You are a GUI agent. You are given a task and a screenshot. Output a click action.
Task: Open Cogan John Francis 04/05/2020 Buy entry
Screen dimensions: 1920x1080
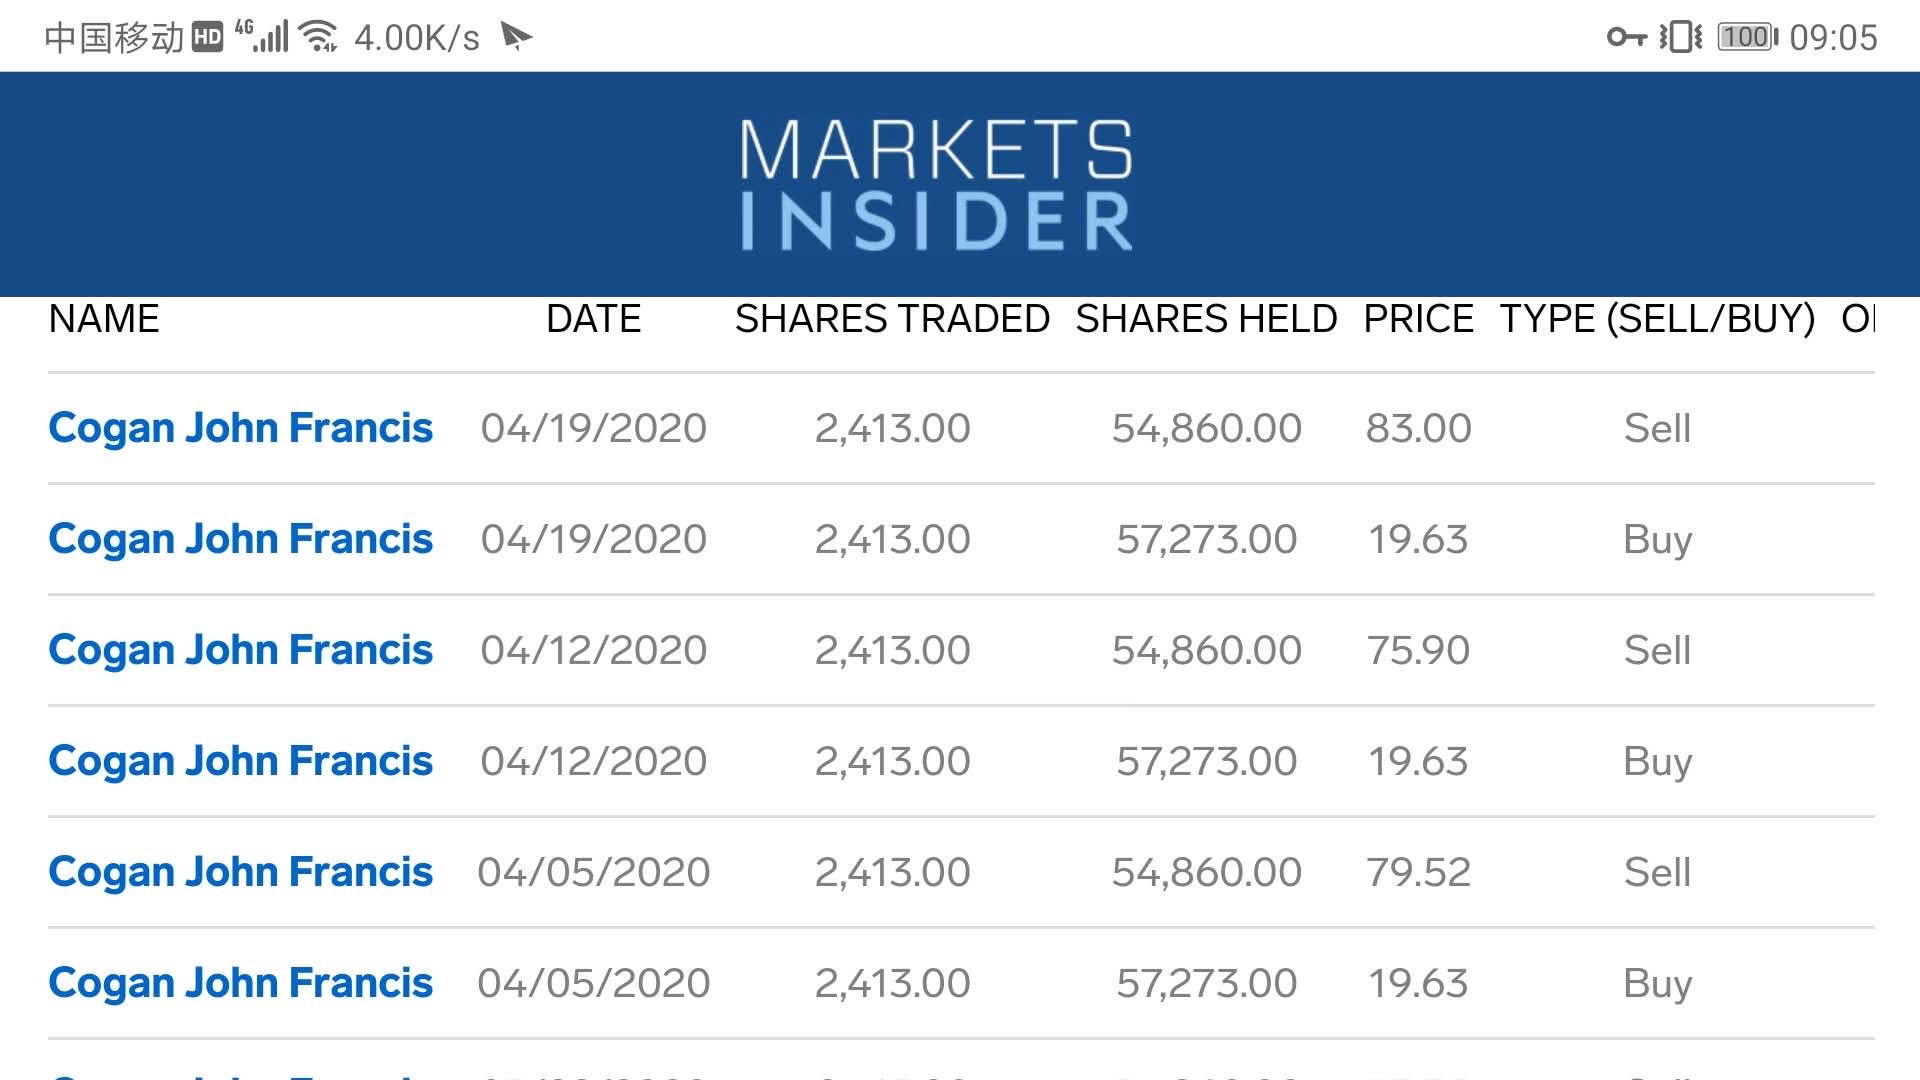[240, 983]
